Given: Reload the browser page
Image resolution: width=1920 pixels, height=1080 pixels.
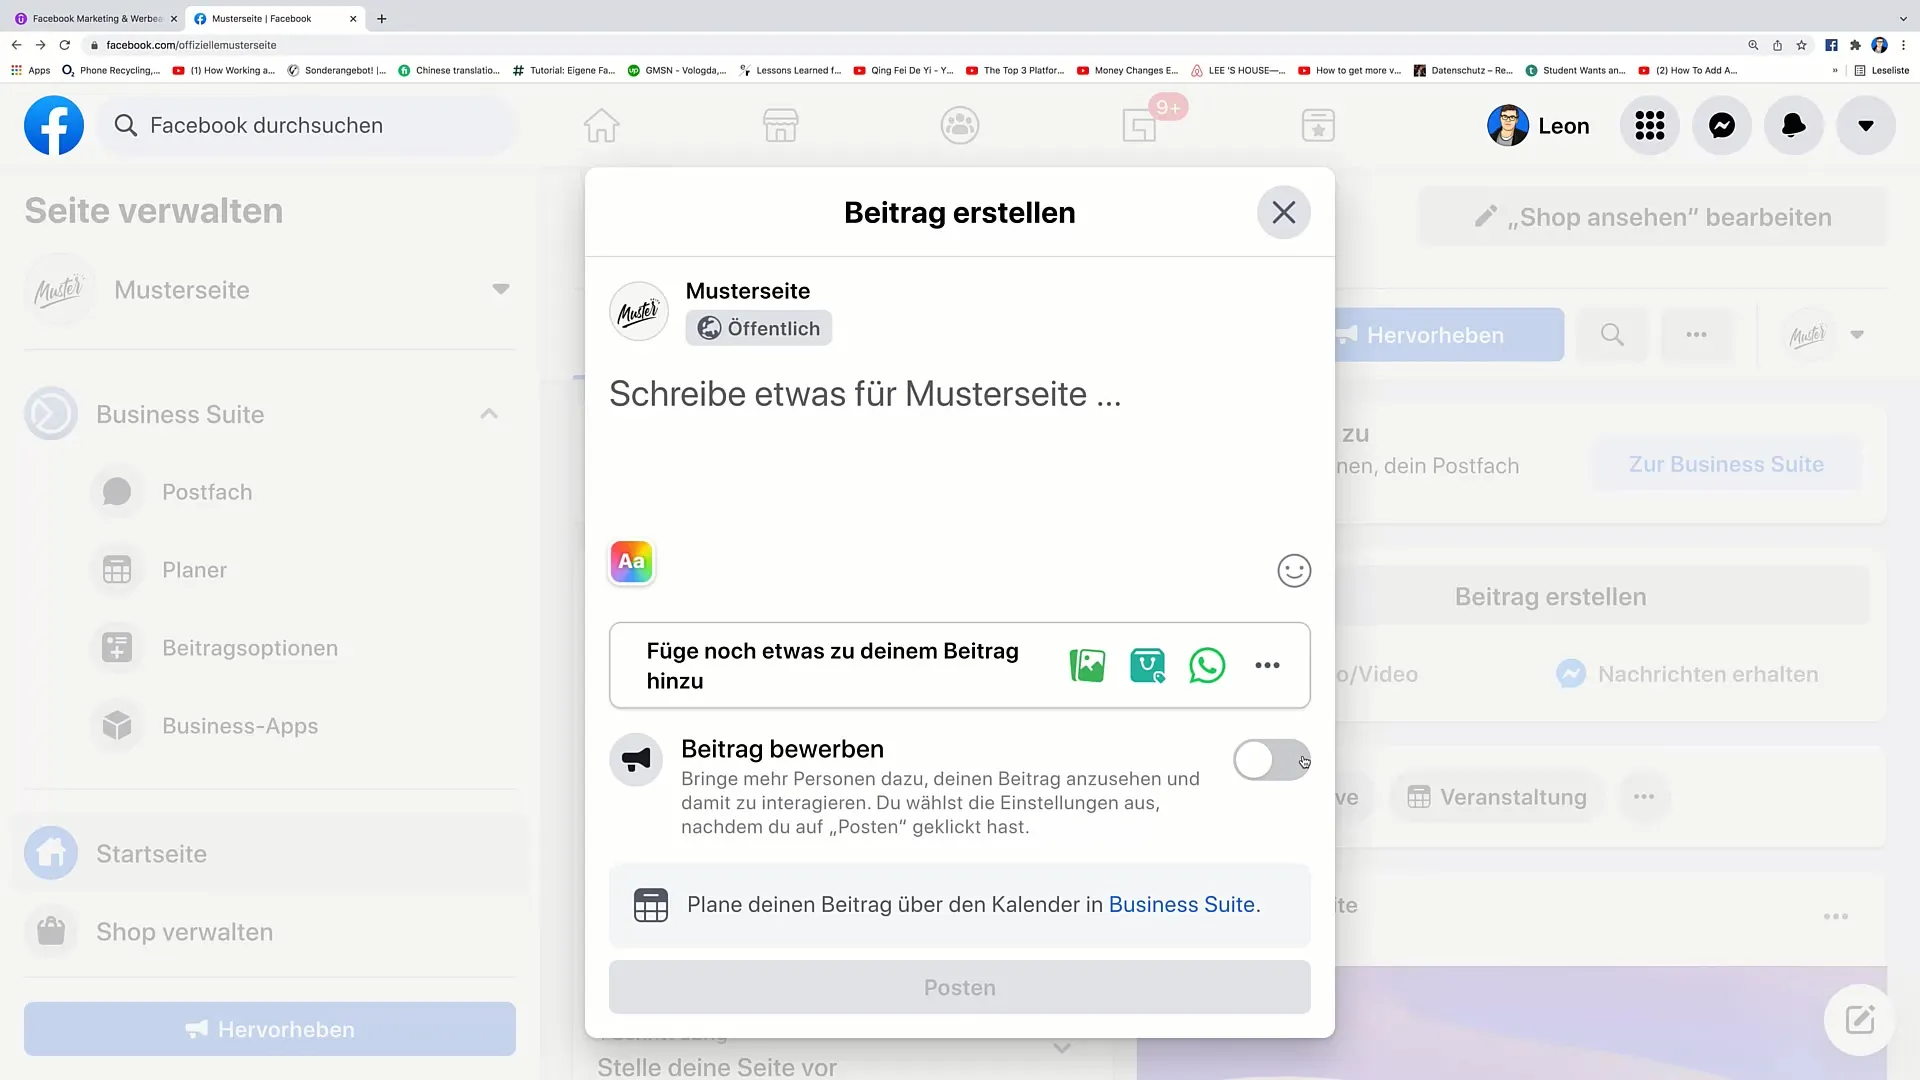Looking at the screenshot, I should 64,45.
